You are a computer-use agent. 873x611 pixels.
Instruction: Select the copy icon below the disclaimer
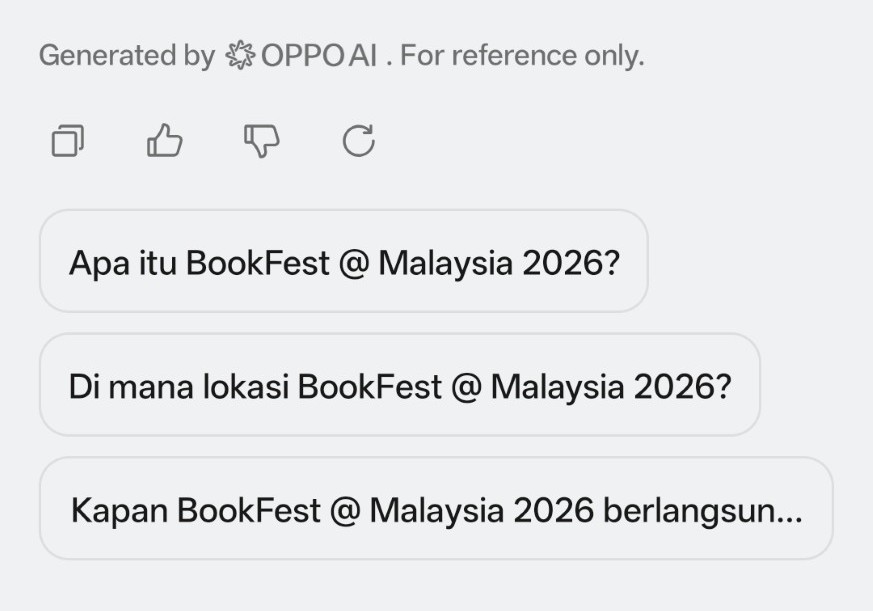pyautogui.click(x=67, y=141)
